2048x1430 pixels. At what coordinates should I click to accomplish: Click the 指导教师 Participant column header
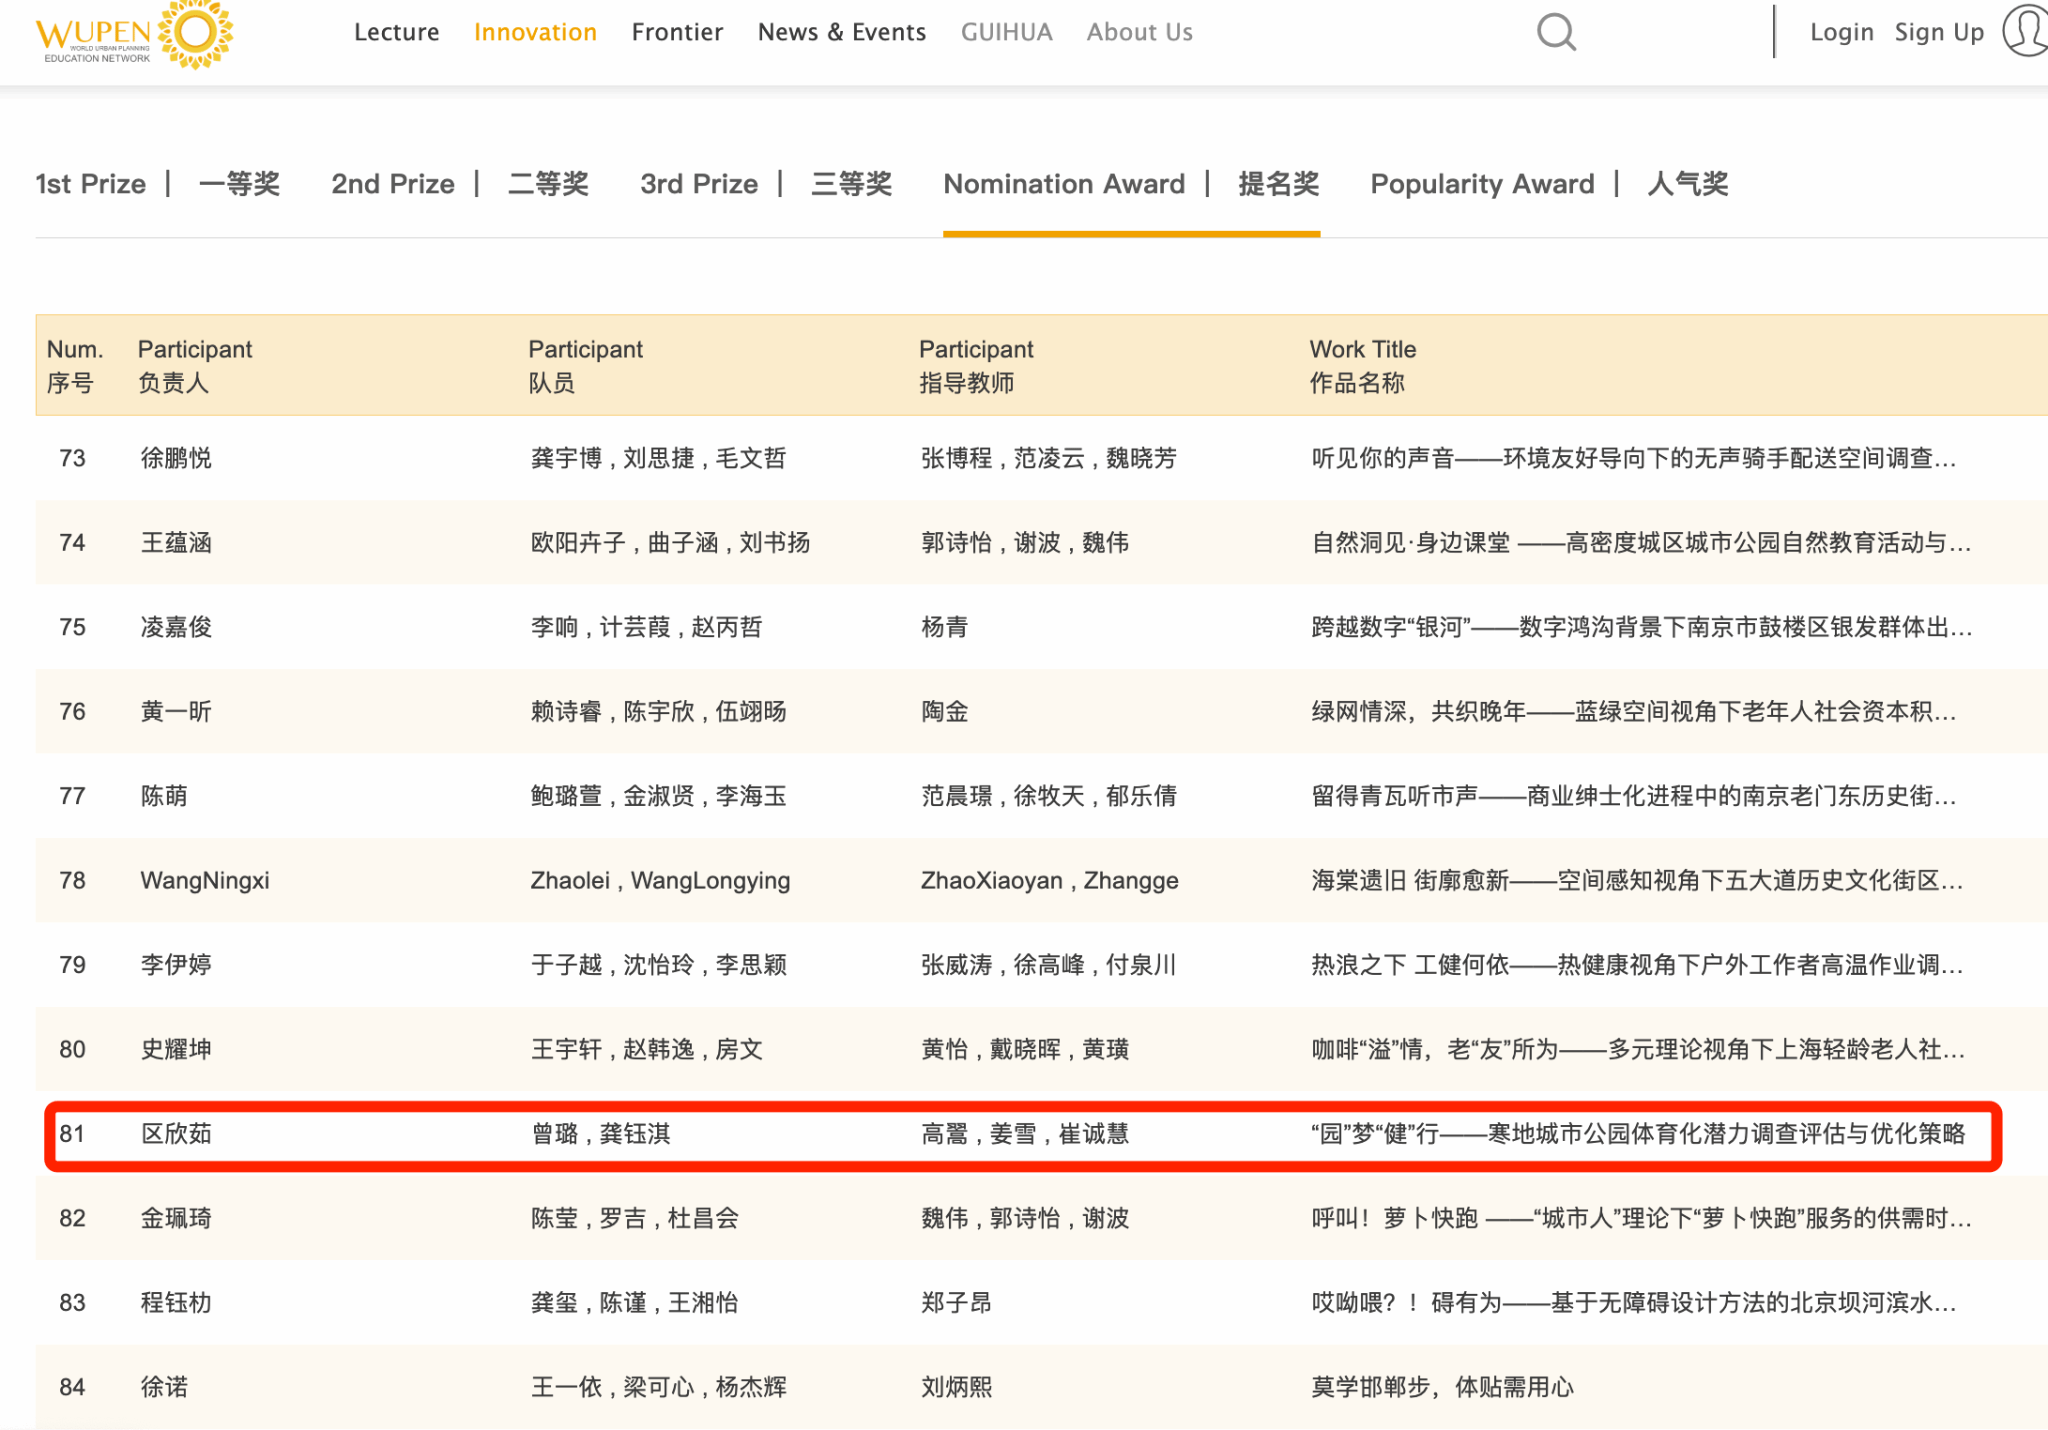pyautogui.click(x=976, y=366)
